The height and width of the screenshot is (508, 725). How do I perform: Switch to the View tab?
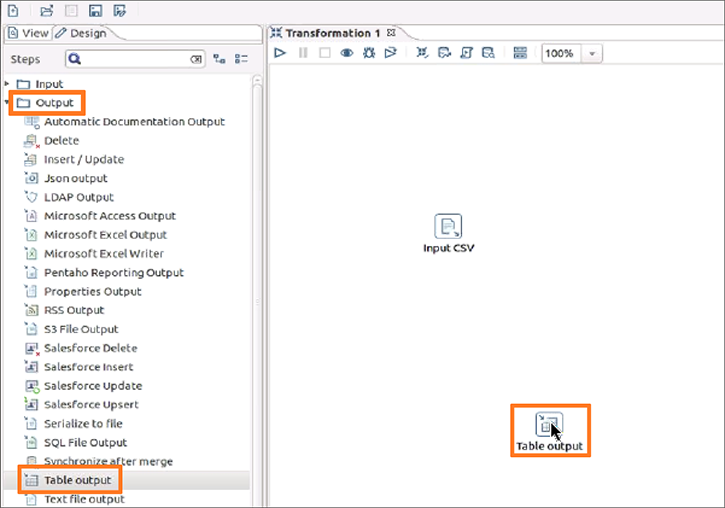[x=28, y=33]
